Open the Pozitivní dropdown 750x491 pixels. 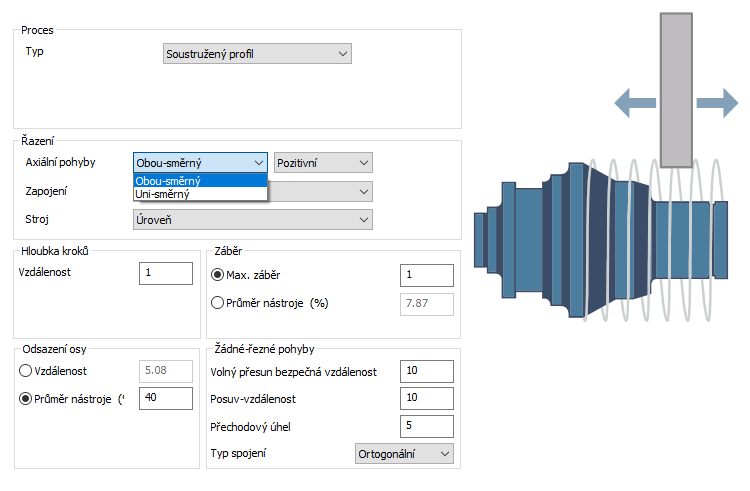pos(323,163)
